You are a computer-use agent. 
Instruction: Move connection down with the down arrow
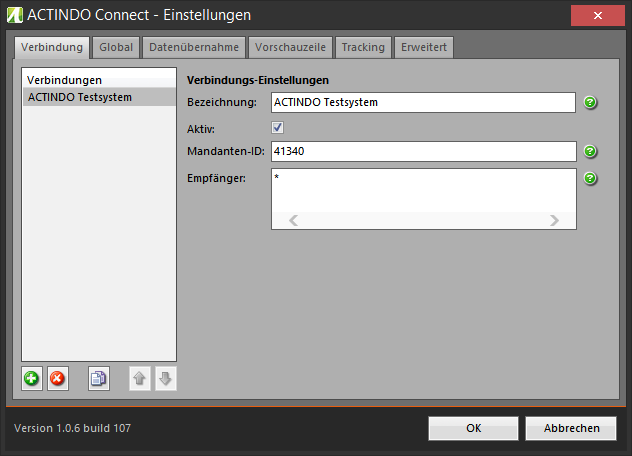[x=166, y=379]
